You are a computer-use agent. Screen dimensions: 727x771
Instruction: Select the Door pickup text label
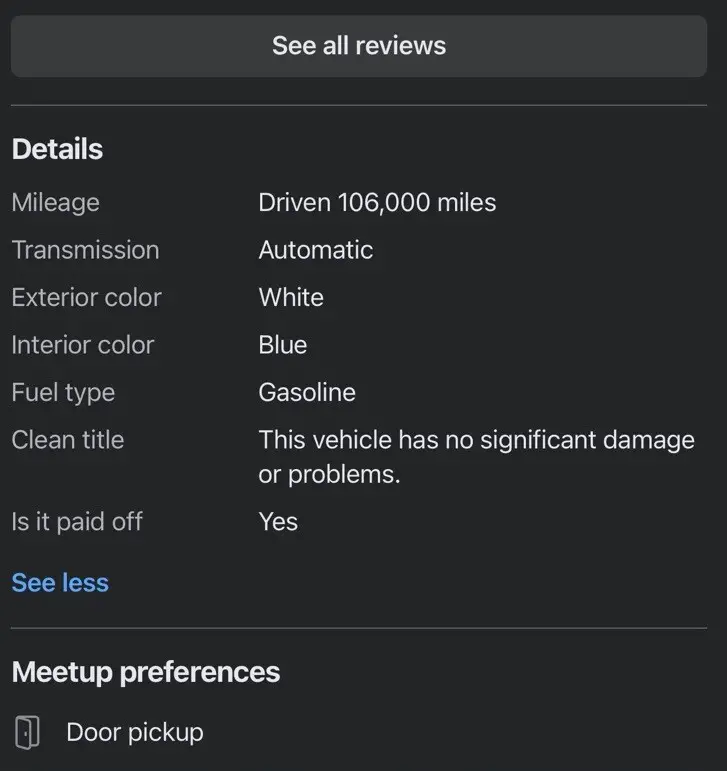point(135,732)
